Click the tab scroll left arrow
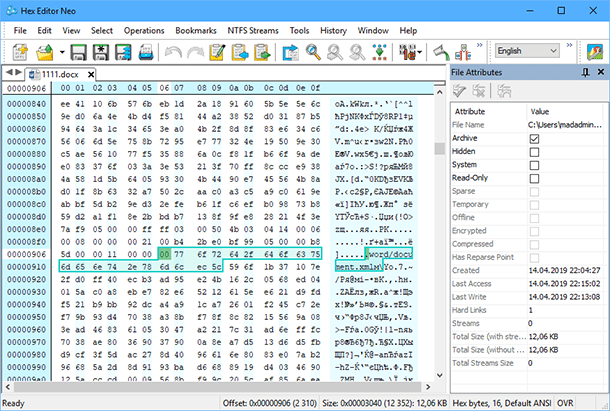610x411 pixels. (x=10, y=72)
